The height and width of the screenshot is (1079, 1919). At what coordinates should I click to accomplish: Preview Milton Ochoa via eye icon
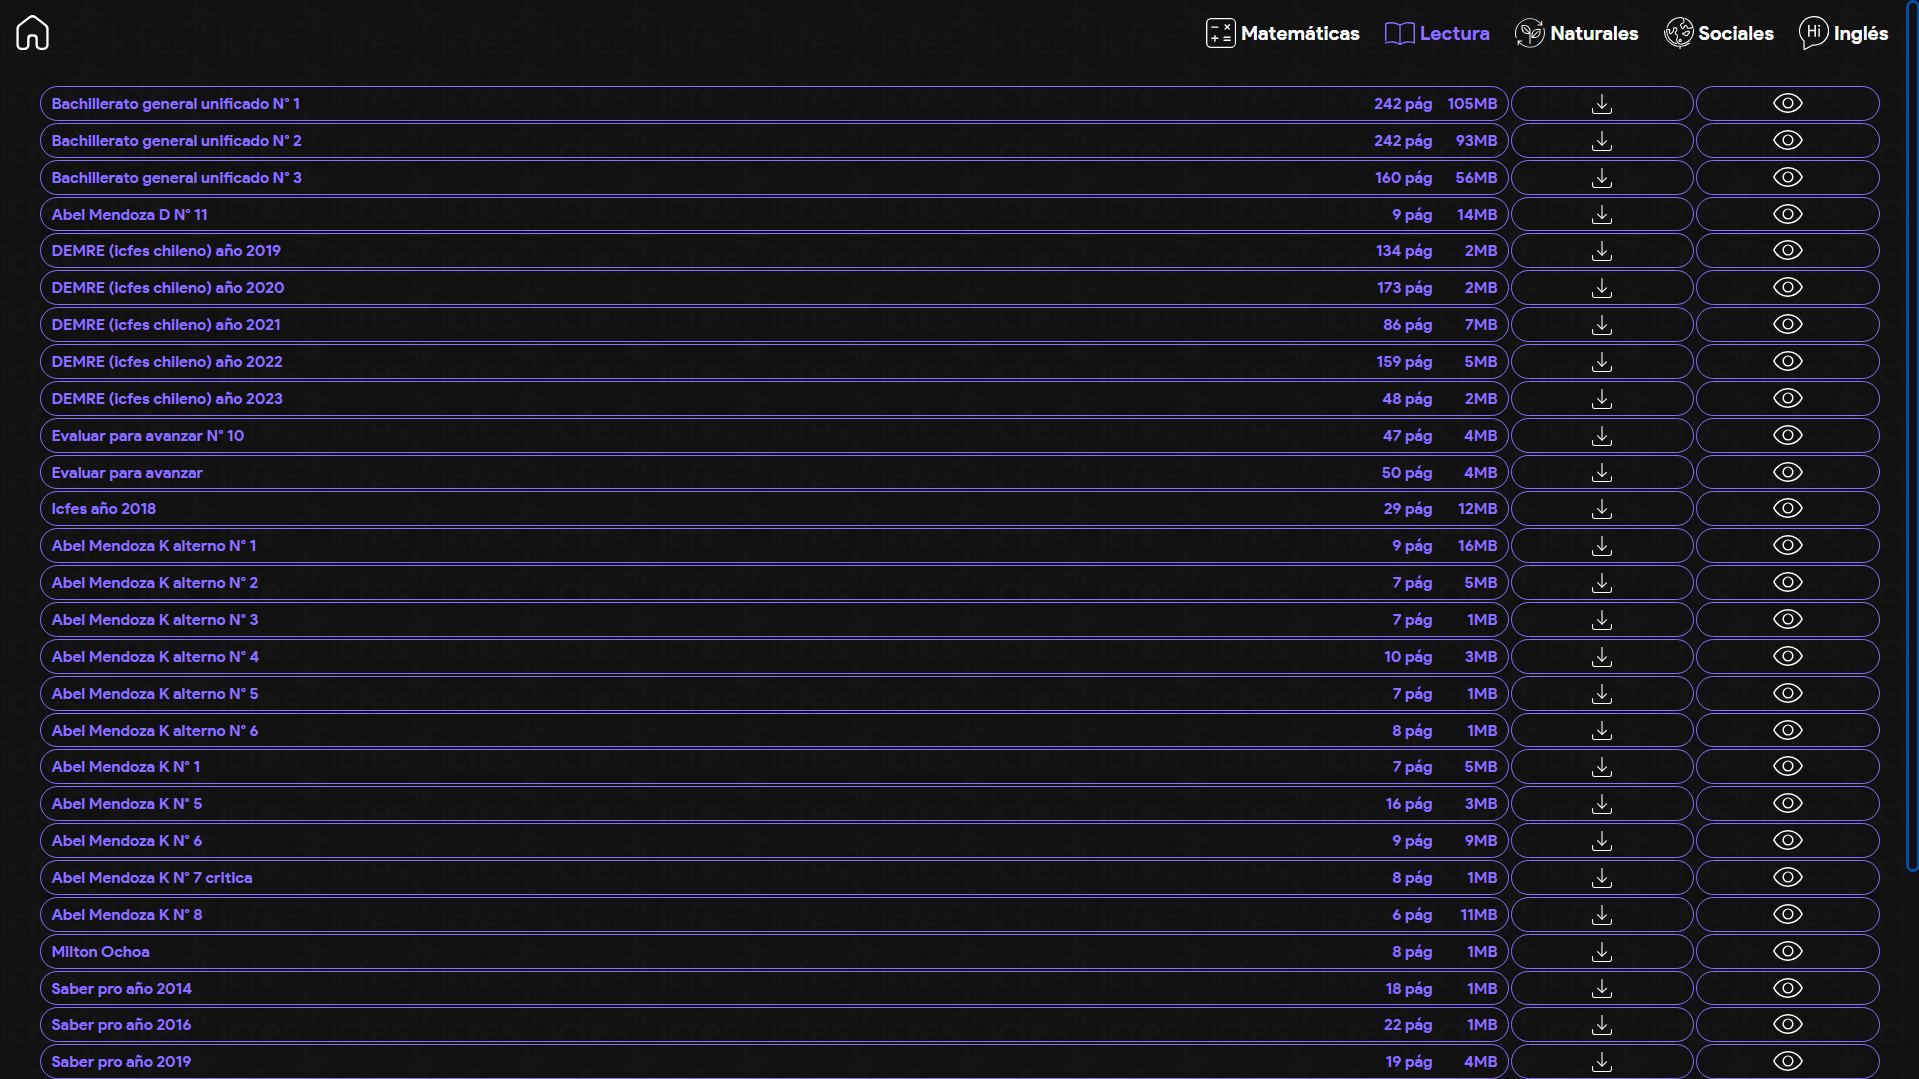click(x=1788, y=952)
